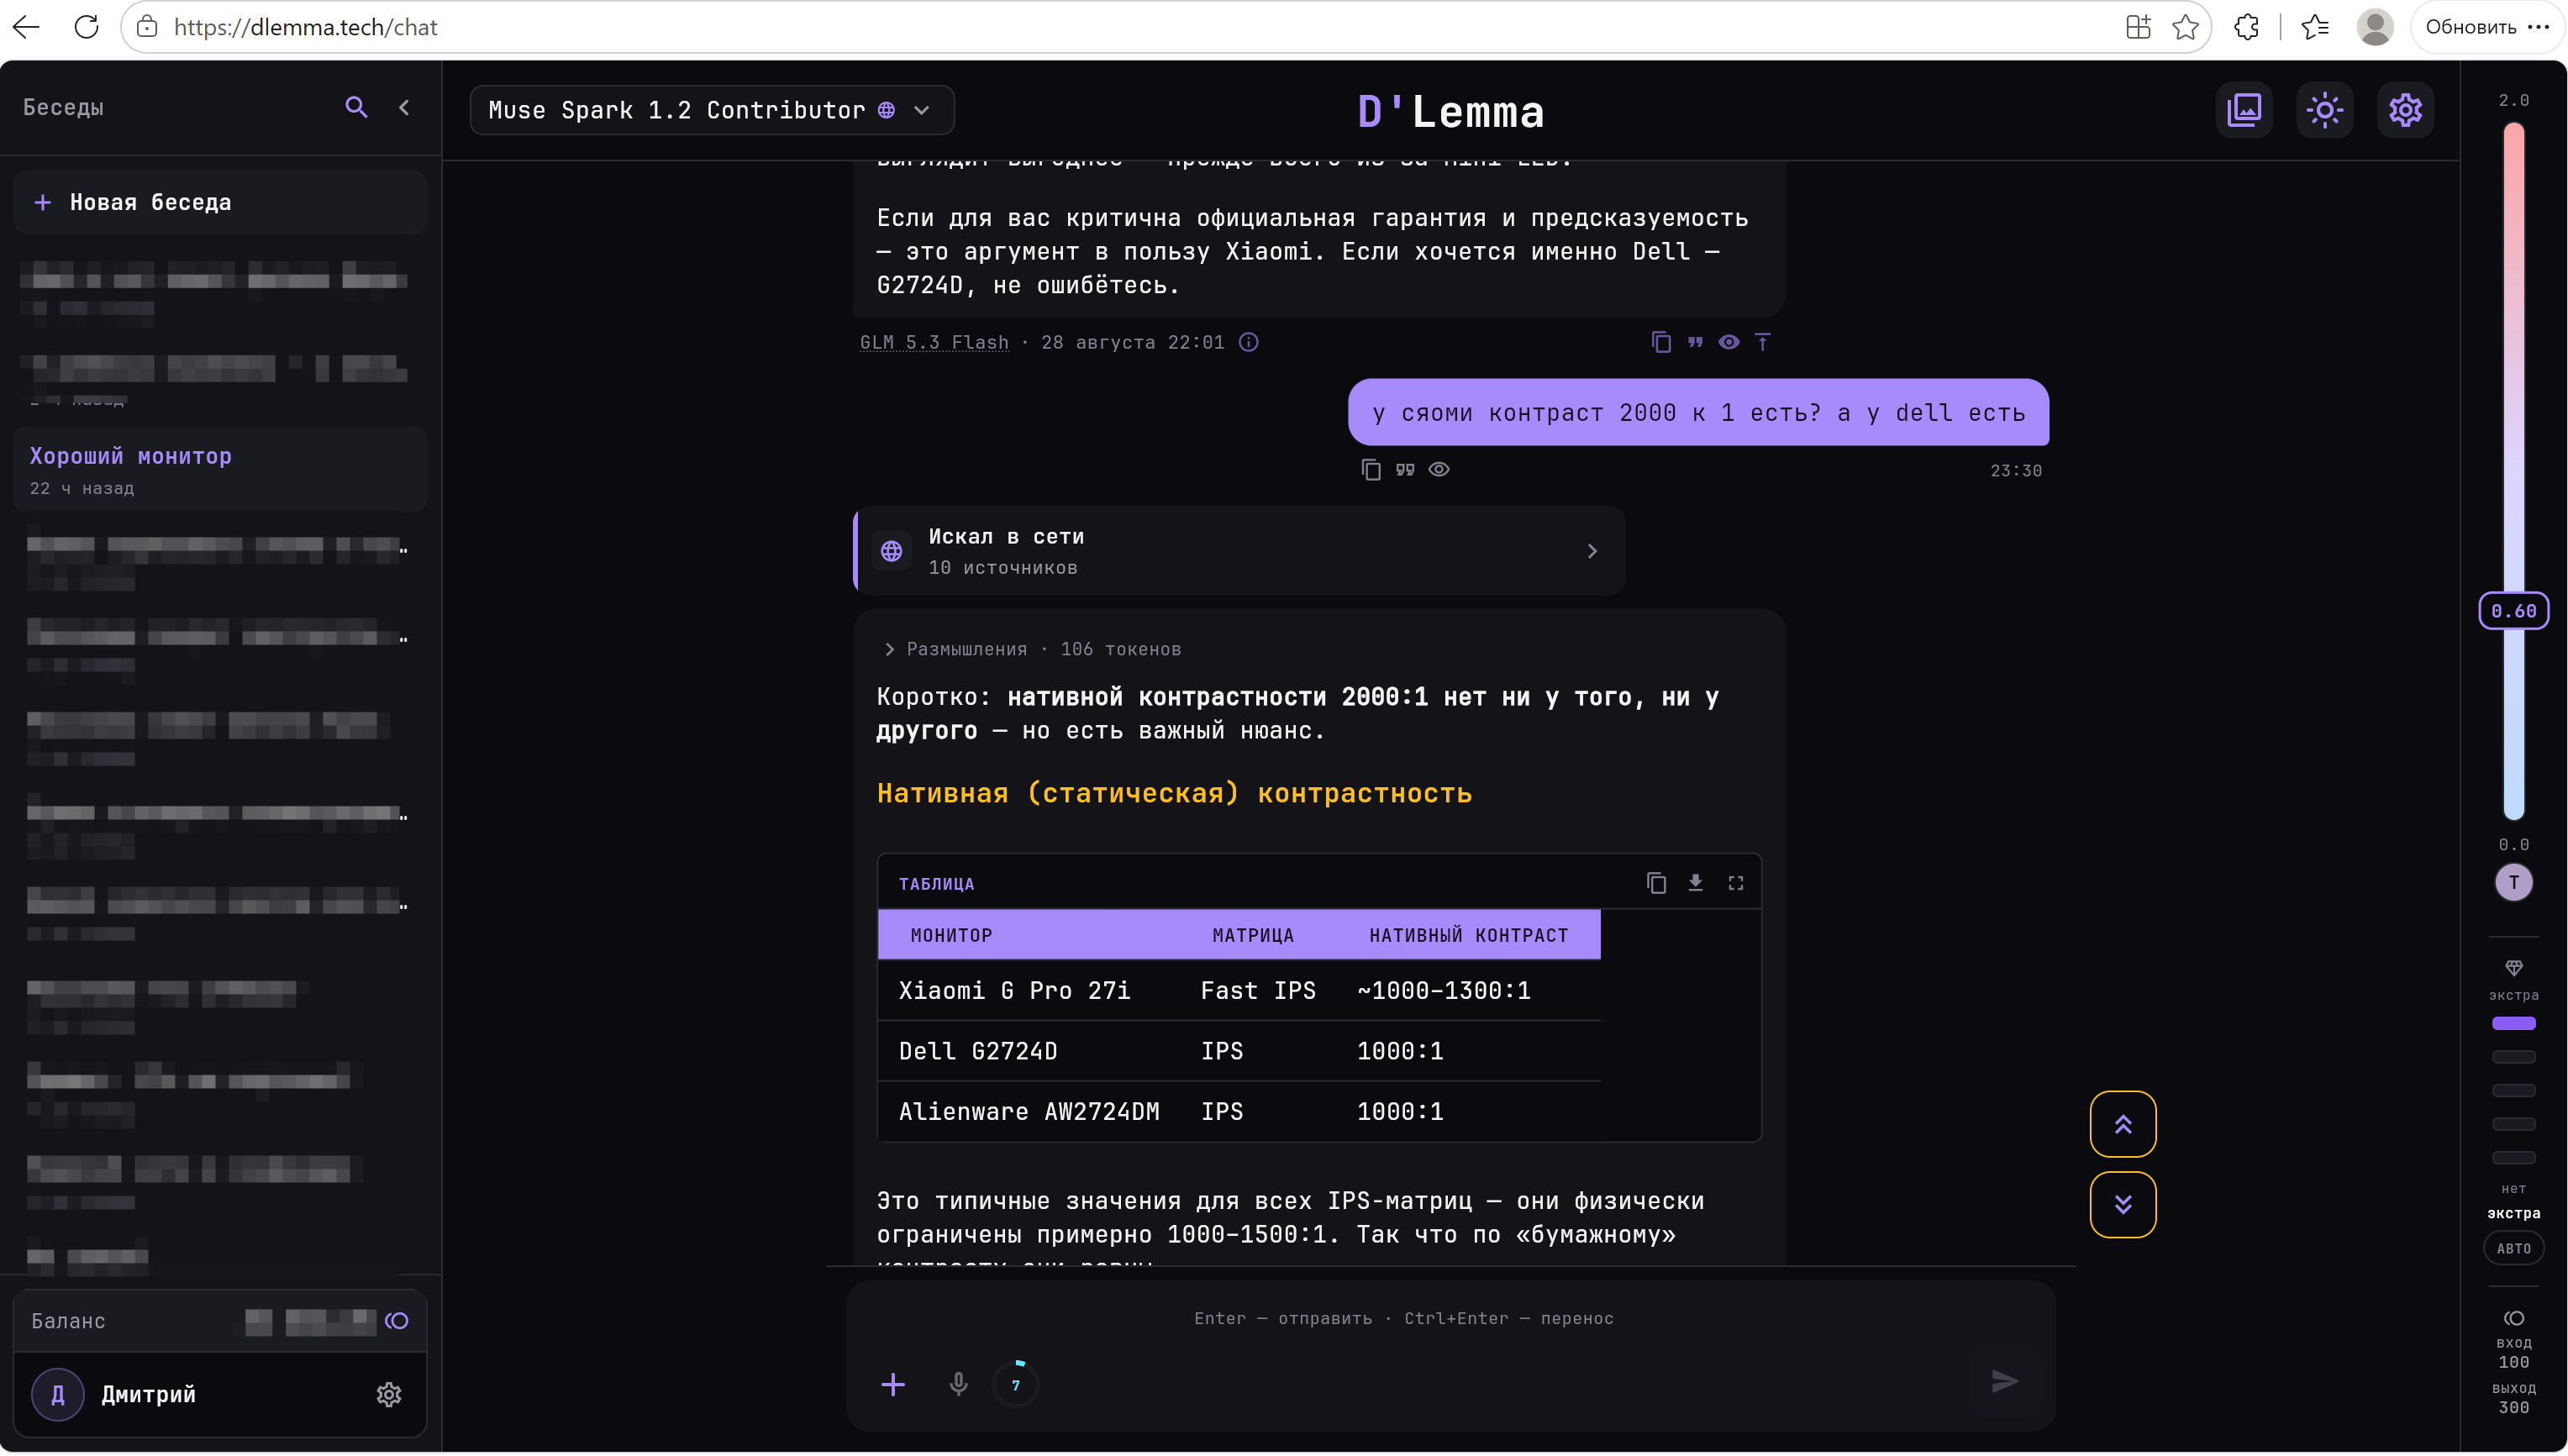Click the globe icon in Искал в сети

click(891, 551)
